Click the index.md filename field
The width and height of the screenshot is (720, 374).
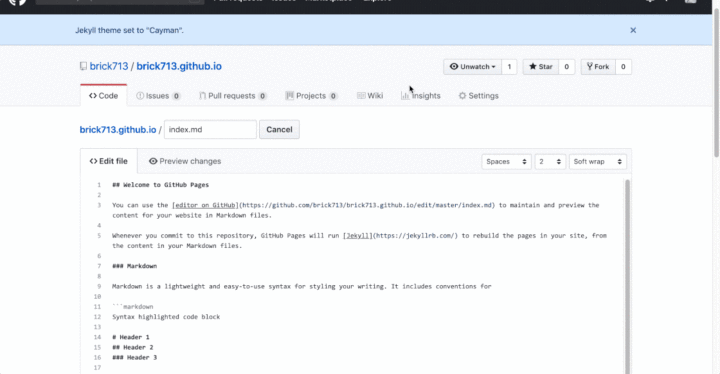(x=210, y=130)
